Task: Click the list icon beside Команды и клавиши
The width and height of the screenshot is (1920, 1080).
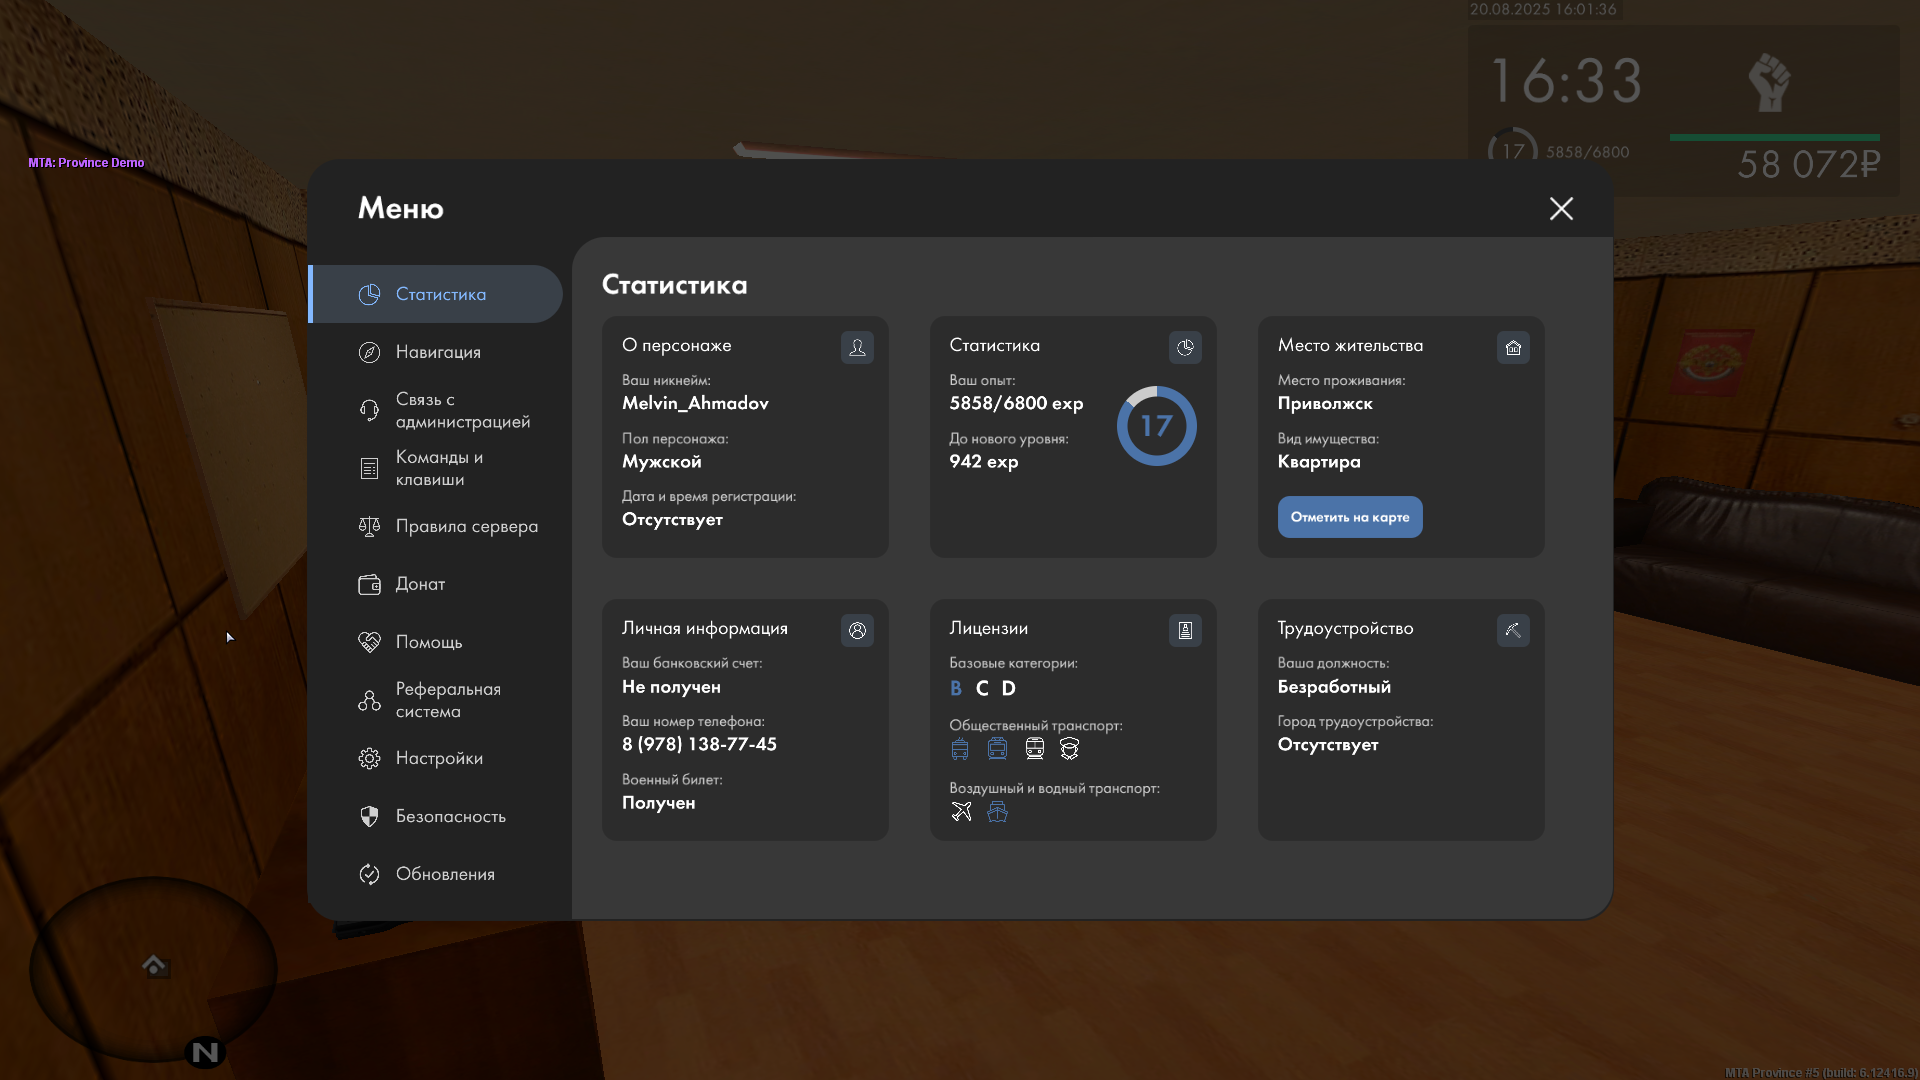Action: (369, 468)
